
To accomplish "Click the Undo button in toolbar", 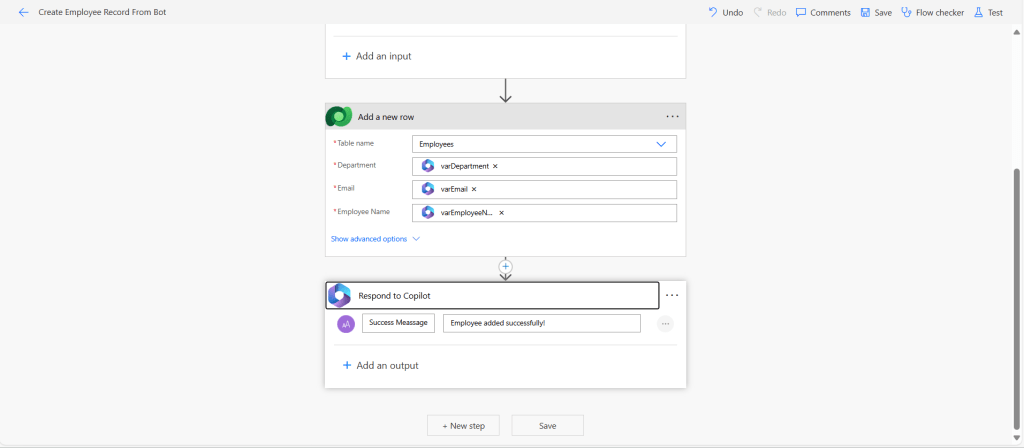I will (725, 12).
